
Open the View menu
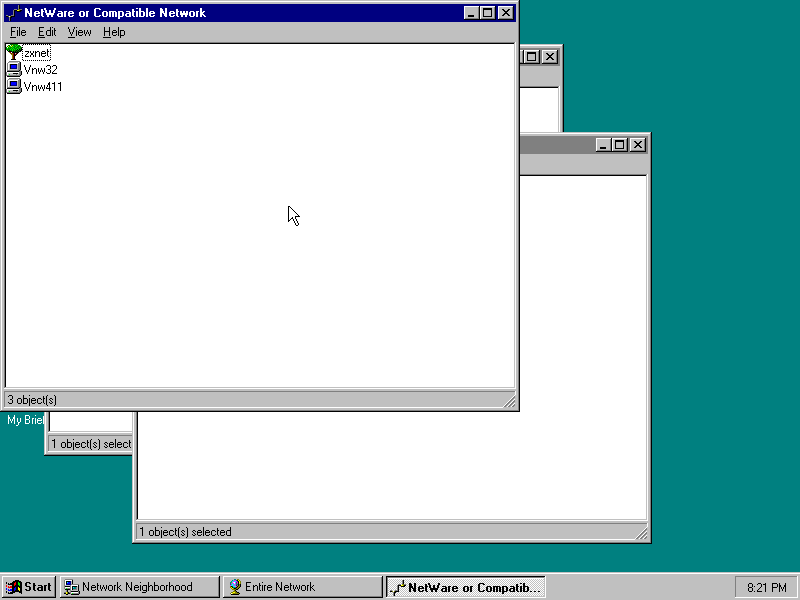click(x=79, y=32)
